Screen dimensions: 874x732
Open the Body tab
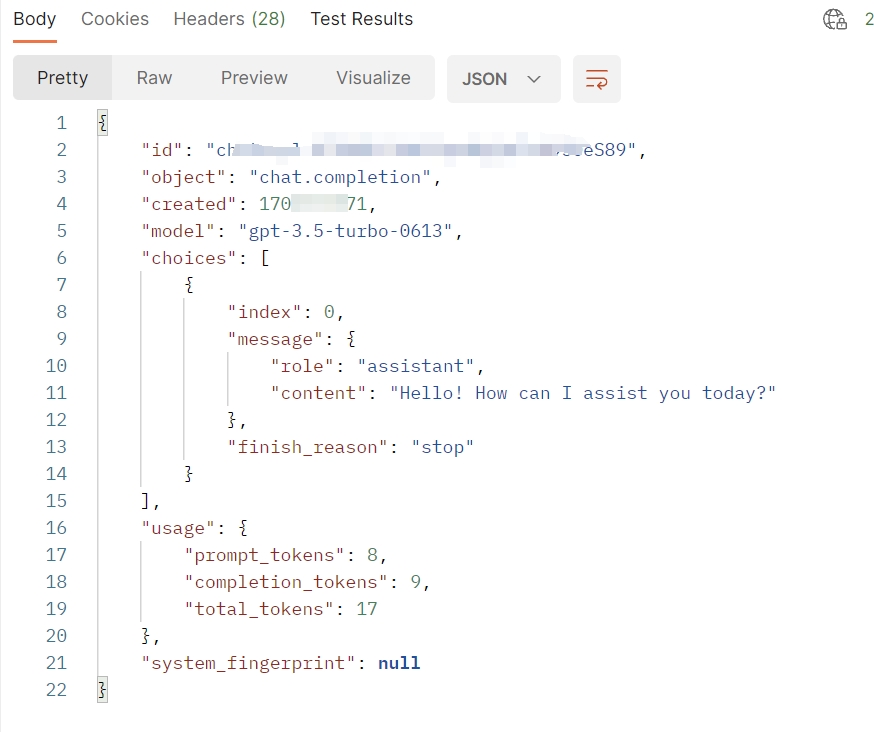coord(35,19)
